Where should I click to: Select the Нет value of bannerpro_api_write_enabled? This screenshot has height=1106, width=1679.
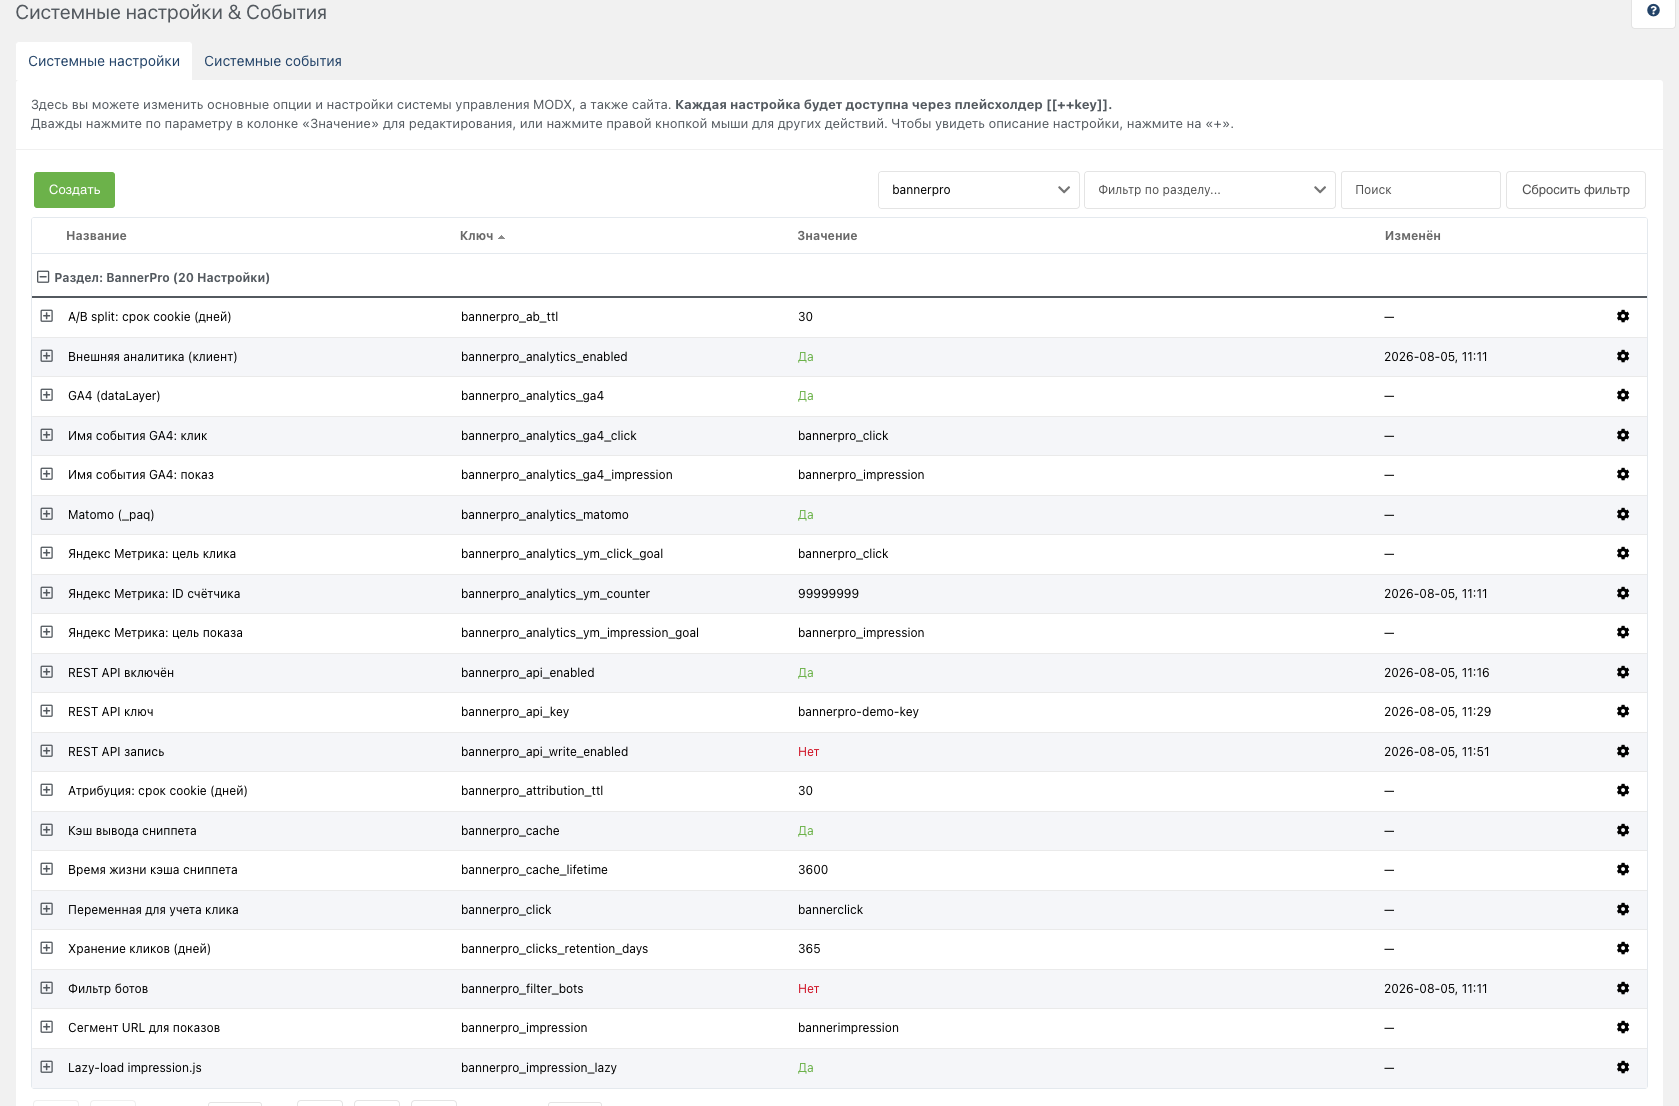point(808,752)
